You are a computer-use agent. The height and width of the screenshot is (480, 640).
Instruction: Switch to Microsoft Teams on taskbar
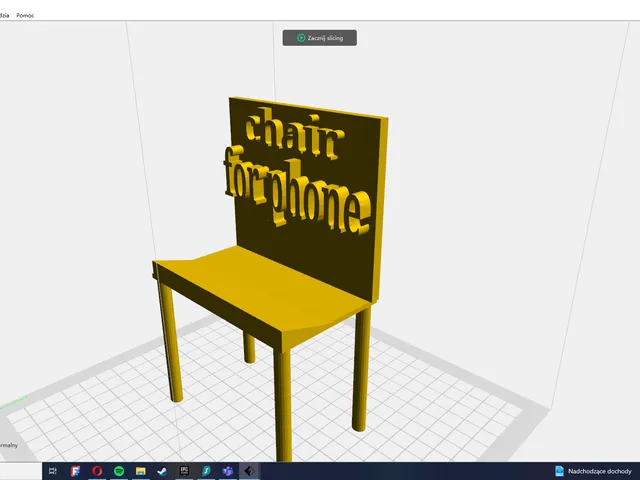(x=228, y=471)
